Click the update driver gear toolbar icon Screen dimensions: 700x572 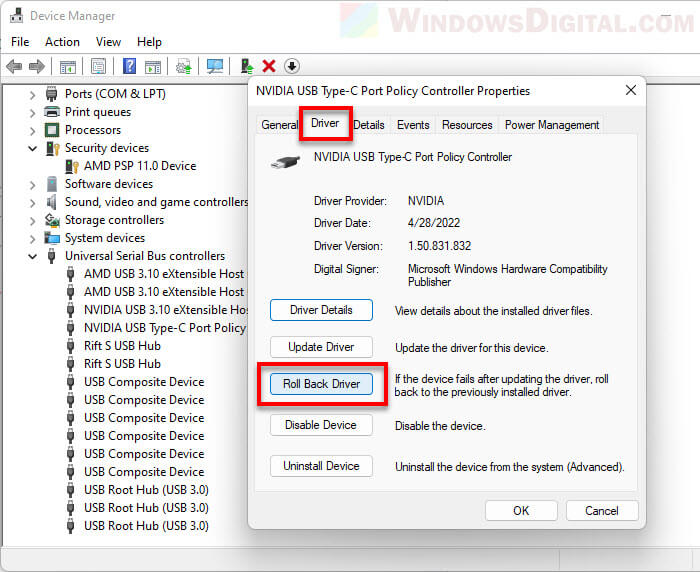(184, 67)
